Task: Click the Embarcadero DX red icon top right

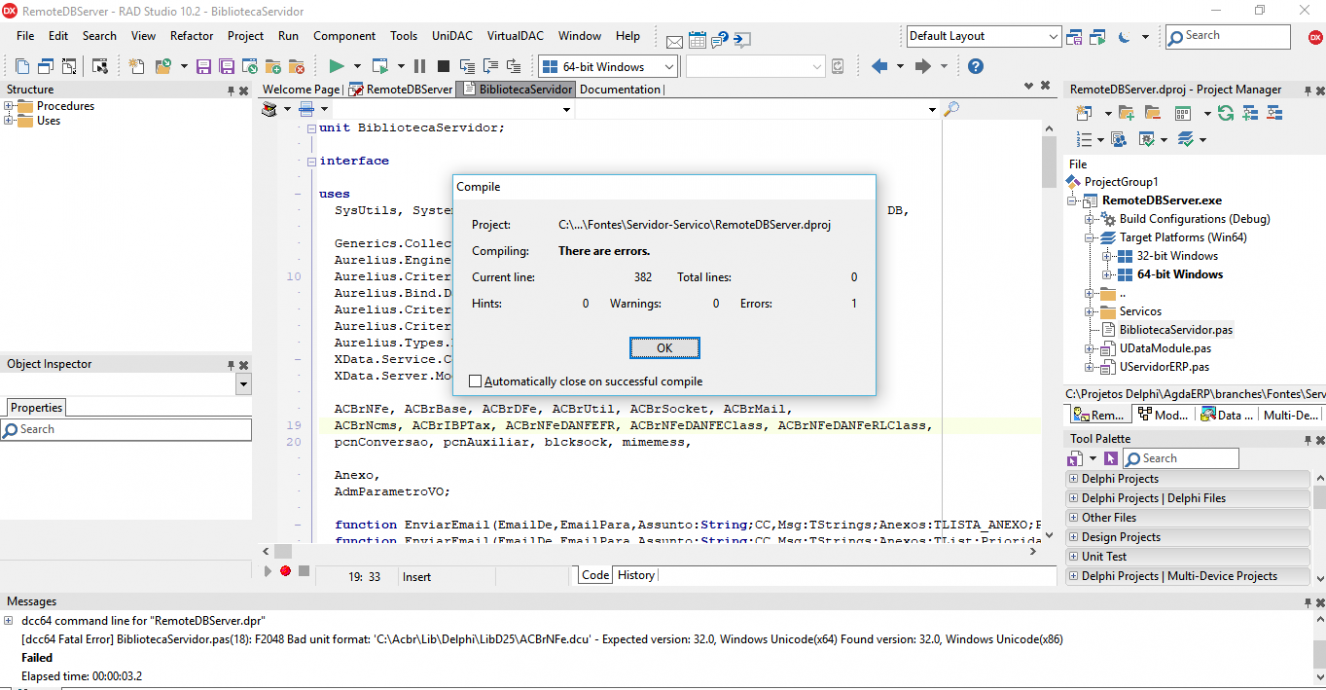Action: click(1315, 36)
